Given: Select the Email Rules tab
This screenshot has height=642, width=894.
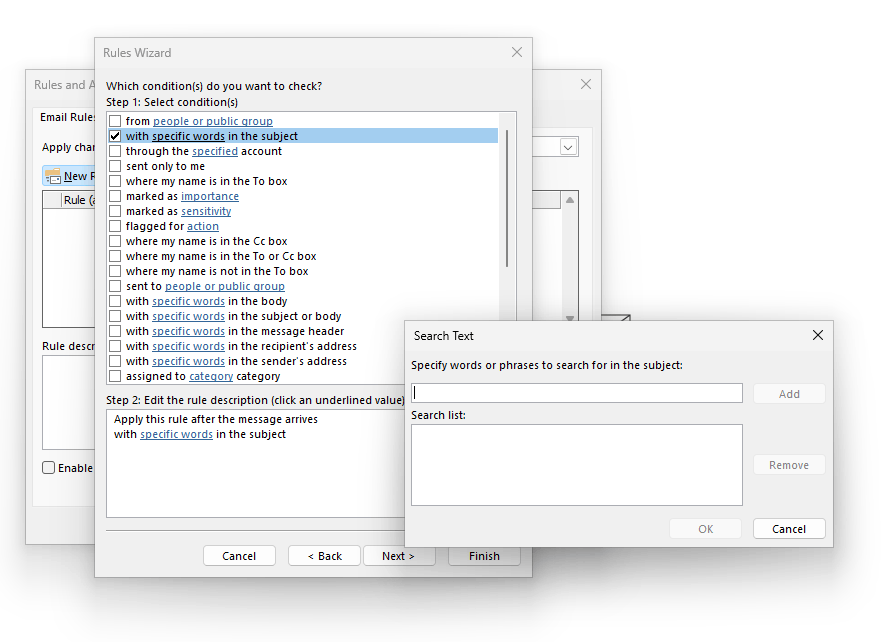Looking at the screenshot, I should [67, 117].
